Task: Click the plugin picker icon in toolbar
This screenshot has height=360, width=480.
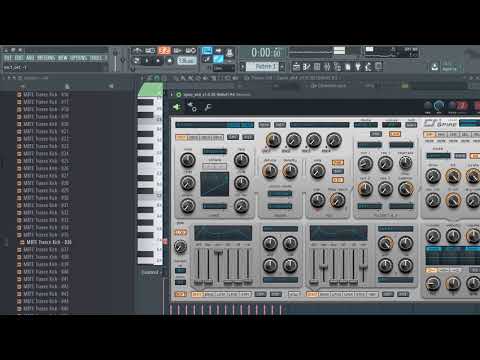Action: [358, 67]
